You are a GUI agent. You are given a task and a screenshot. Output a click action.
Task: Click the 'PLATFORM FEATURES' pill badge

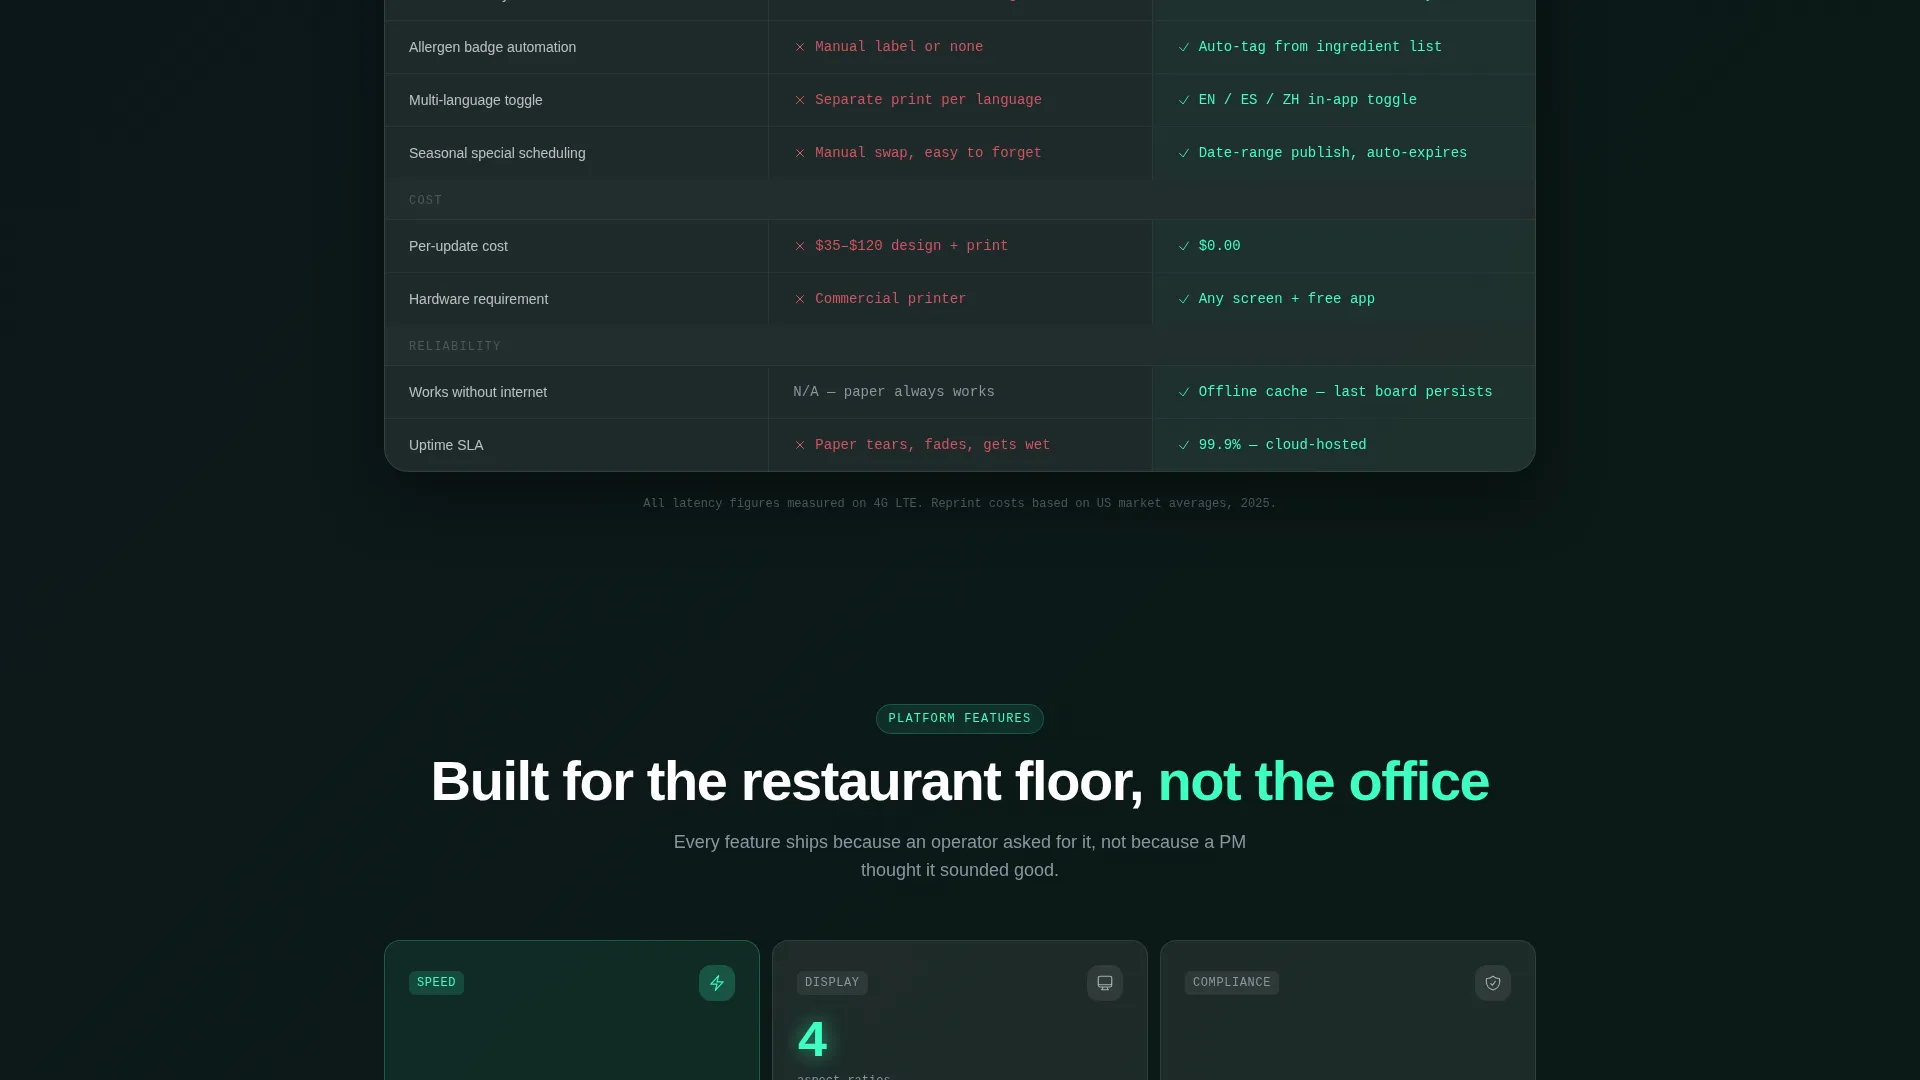coord(959,719)
